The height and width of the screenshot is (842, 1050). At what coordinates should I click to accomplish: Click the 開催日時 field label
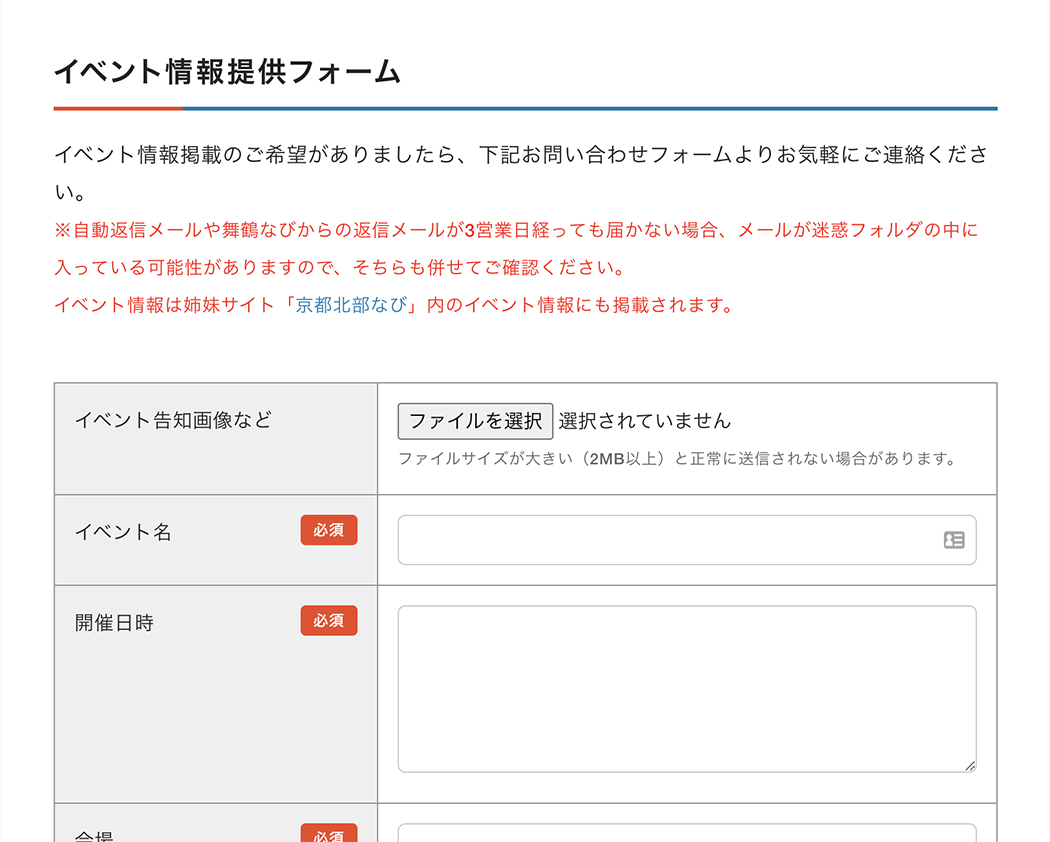coord(114,623)
